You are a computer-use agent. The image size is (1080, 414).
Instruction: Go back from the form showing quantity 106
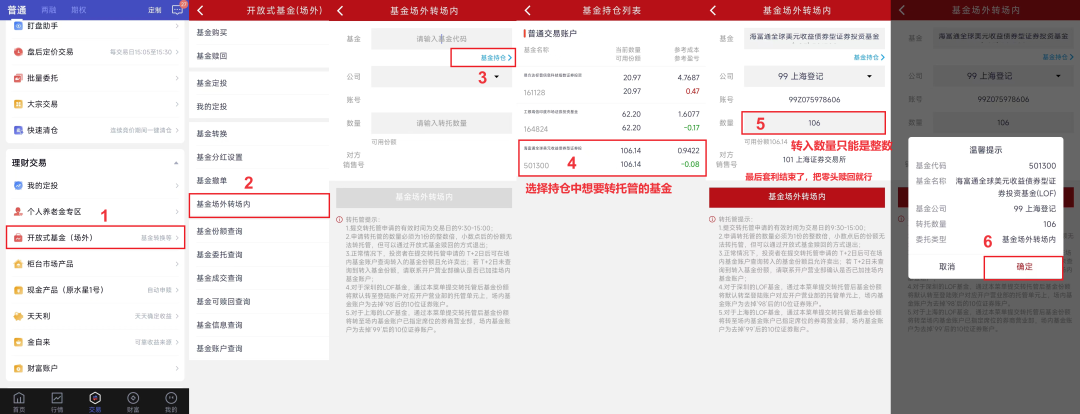[x=712, y=10]
